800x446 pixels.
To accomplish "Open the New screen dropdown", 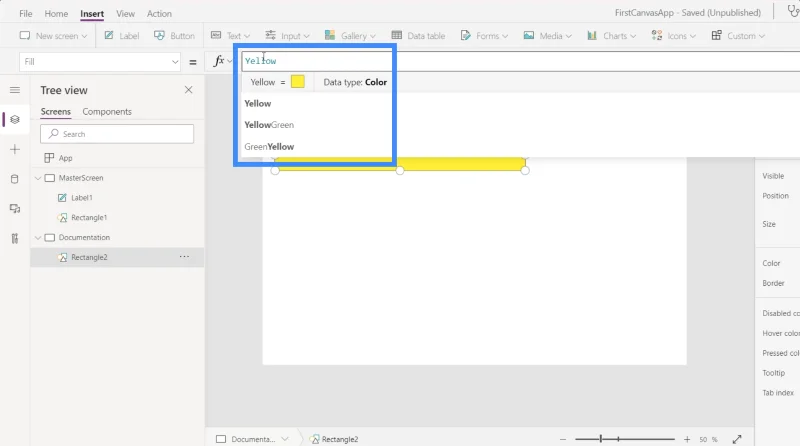I will pyautogui.click(x=53, y=36).
